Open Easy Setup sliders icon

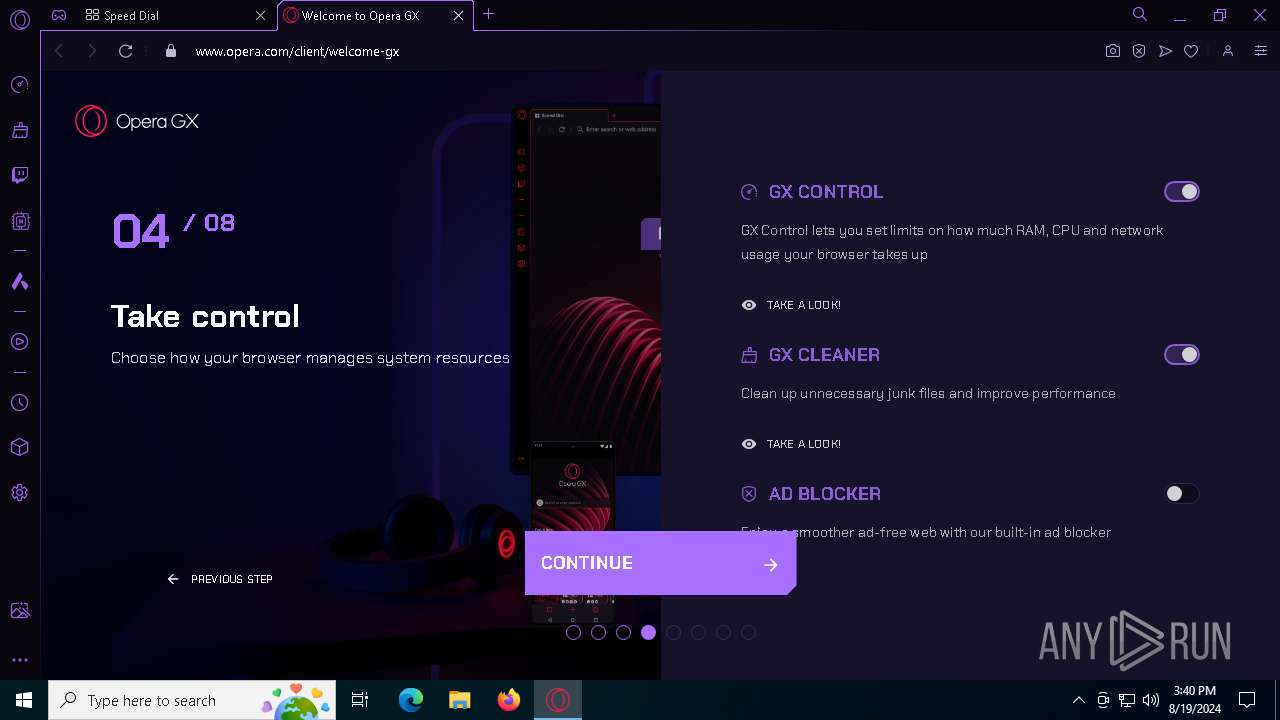(1260, 51)
